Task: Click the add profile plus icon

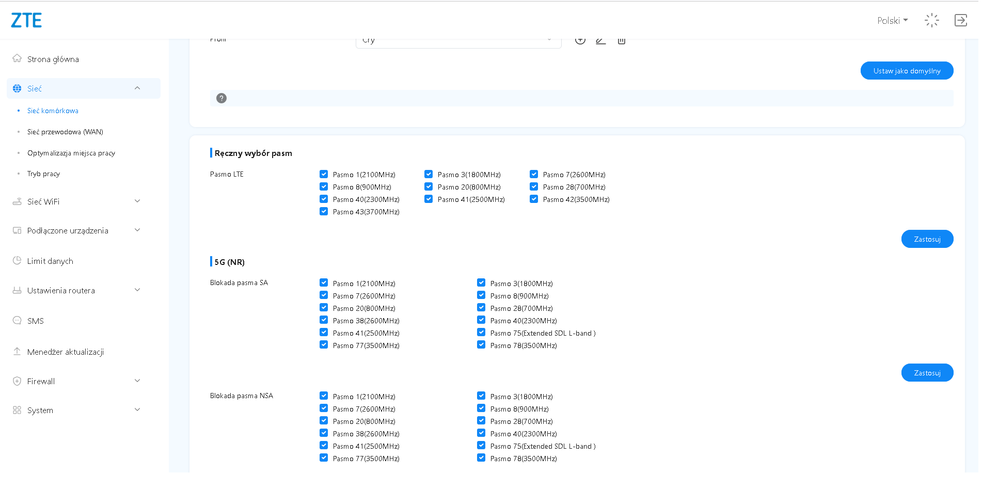Action: click(x=580, y=40)
